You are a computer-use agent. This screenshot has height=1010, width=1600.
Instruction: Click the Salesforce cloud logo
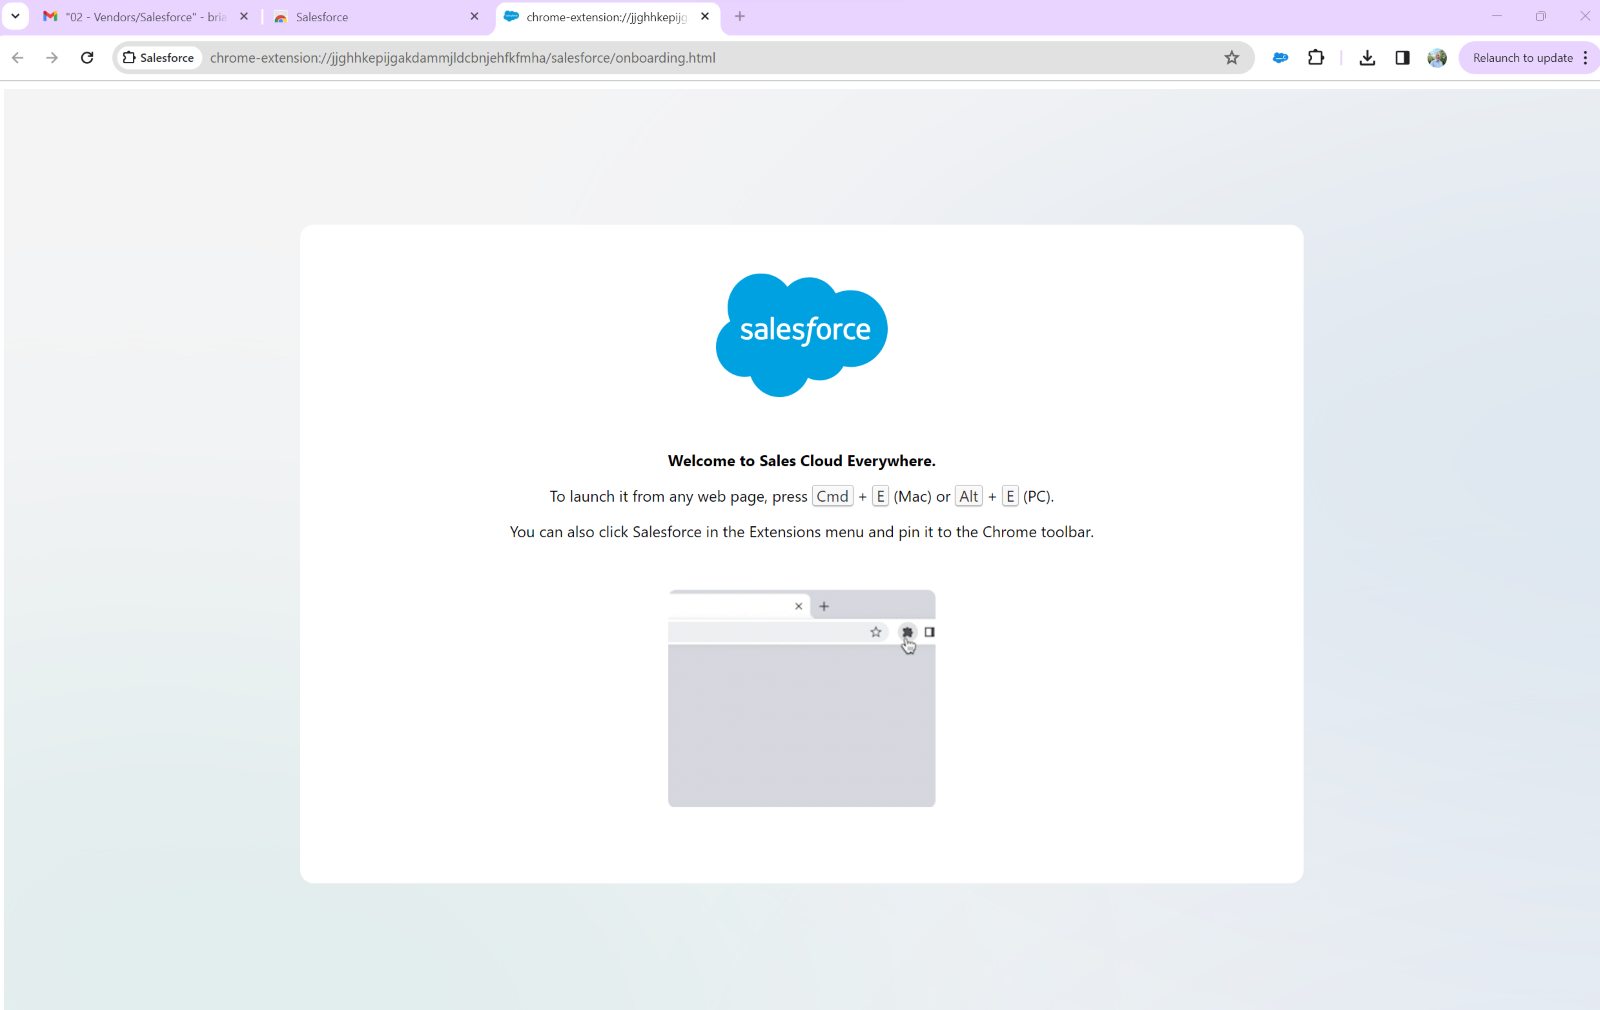[x=802, y=335]
